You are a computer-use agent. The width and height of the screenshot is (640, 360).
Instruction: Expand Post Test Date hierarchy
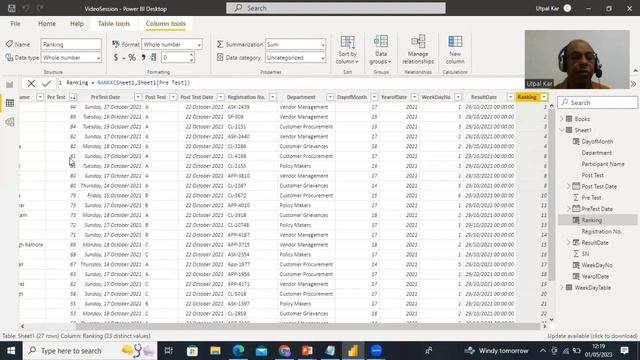(x=569, y=186)
